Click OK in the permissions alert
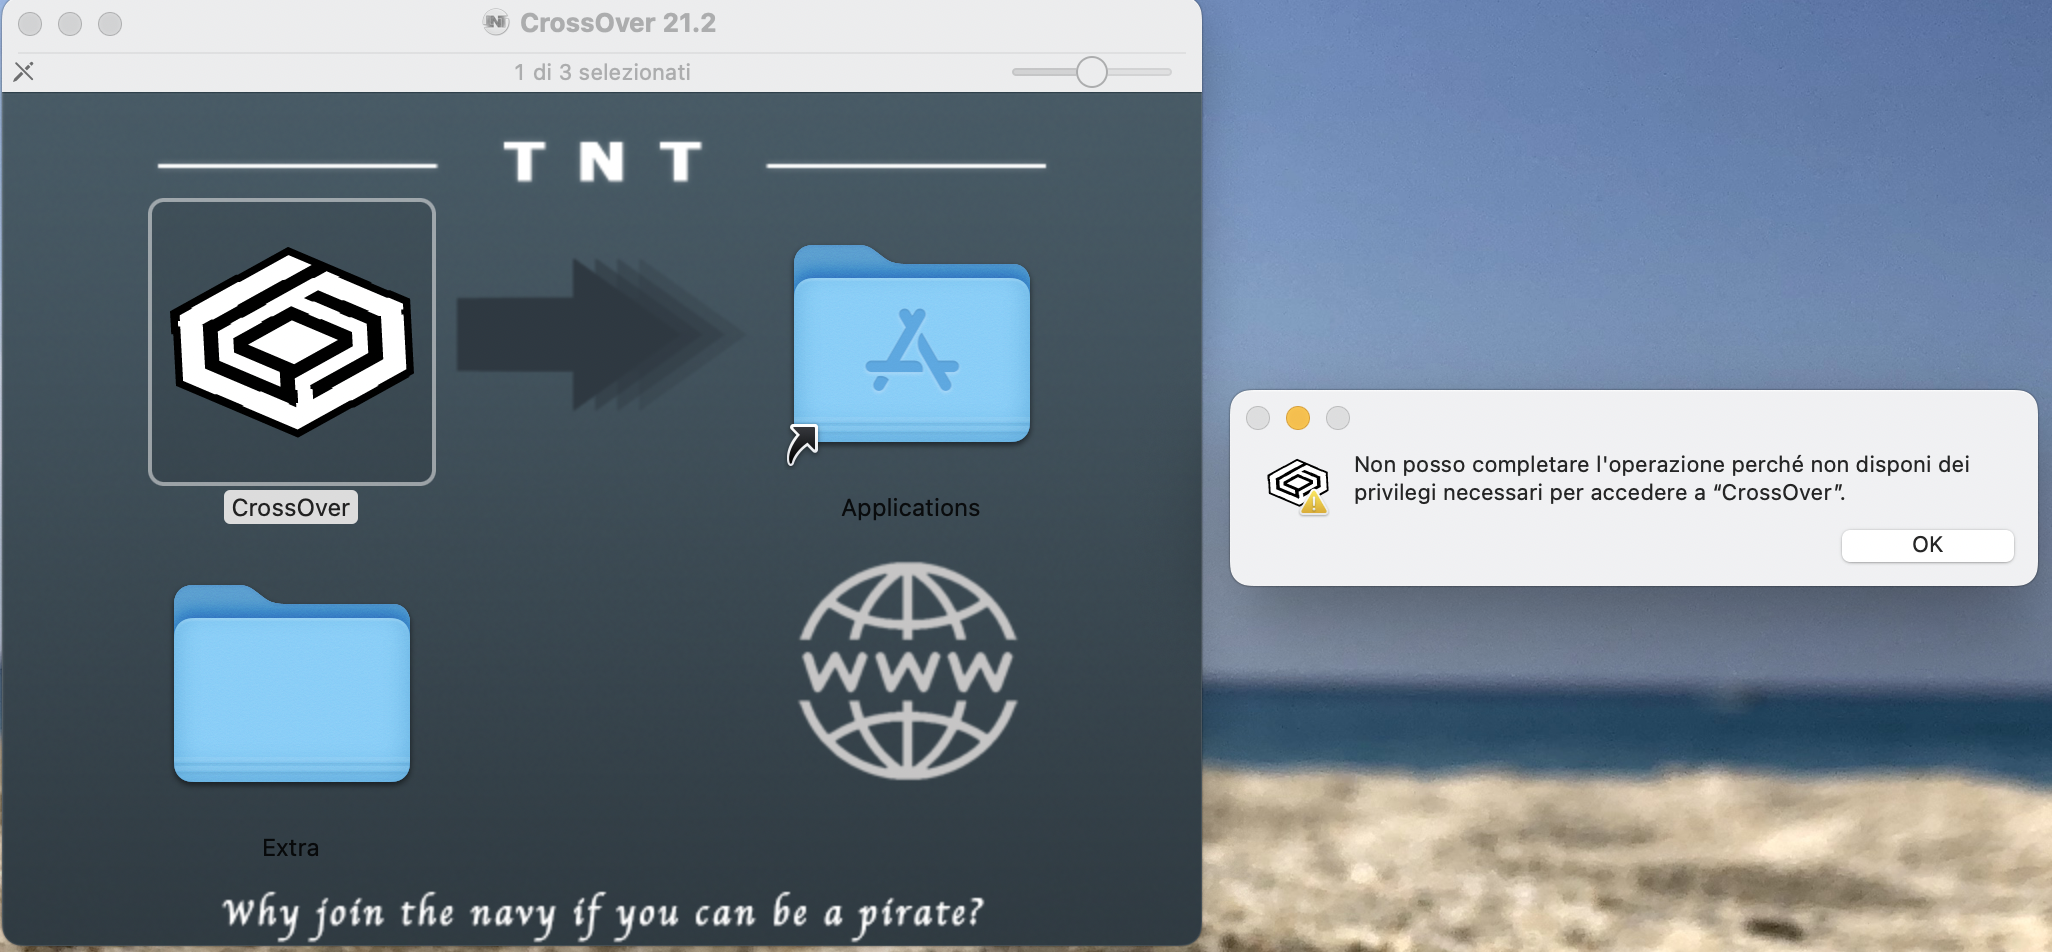 coord(1927,545)
